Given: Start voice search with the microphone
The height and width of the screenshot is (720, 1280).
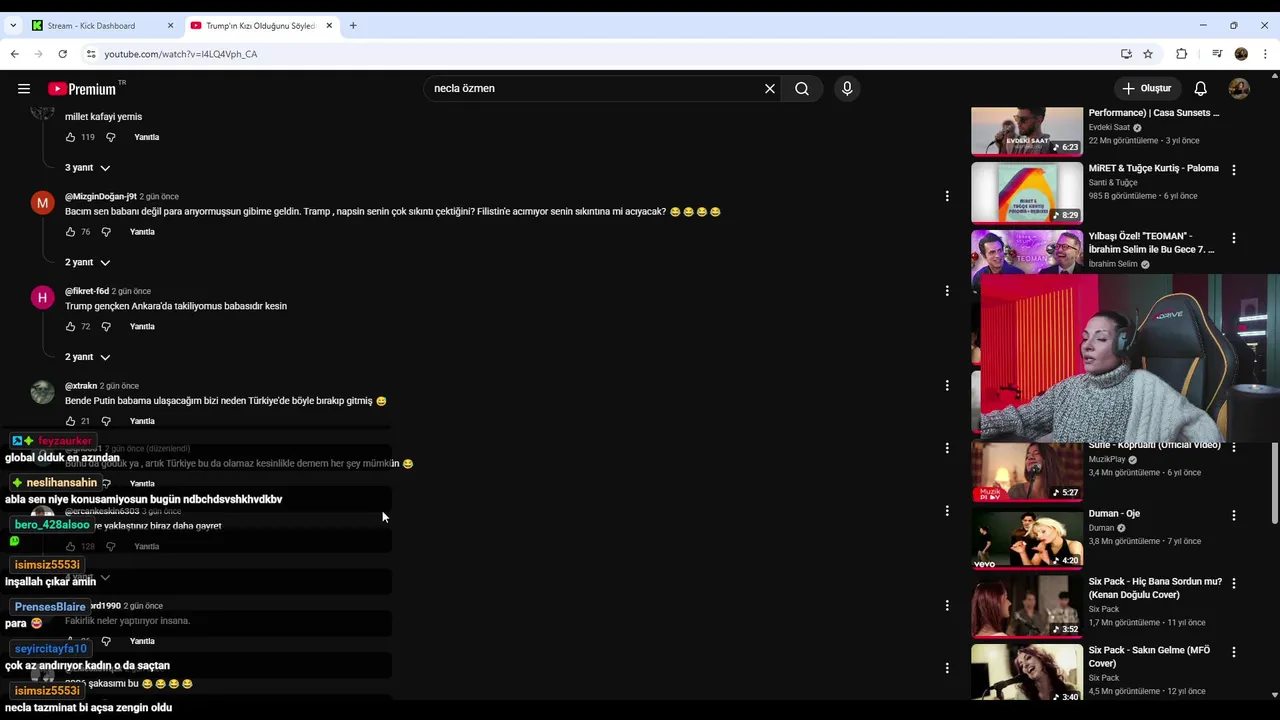Looking at the screenshot, I should (847, 89).
